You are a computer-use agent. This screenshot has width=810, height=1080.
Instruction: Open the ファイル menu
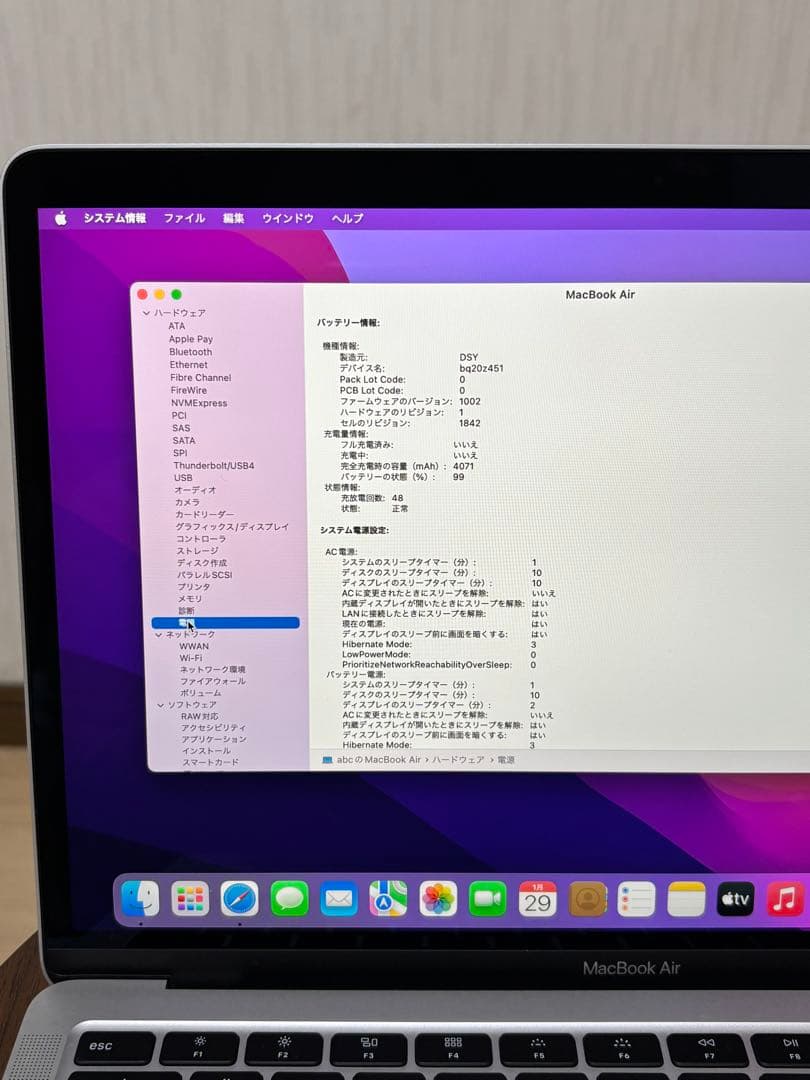(x=184, y=217)
